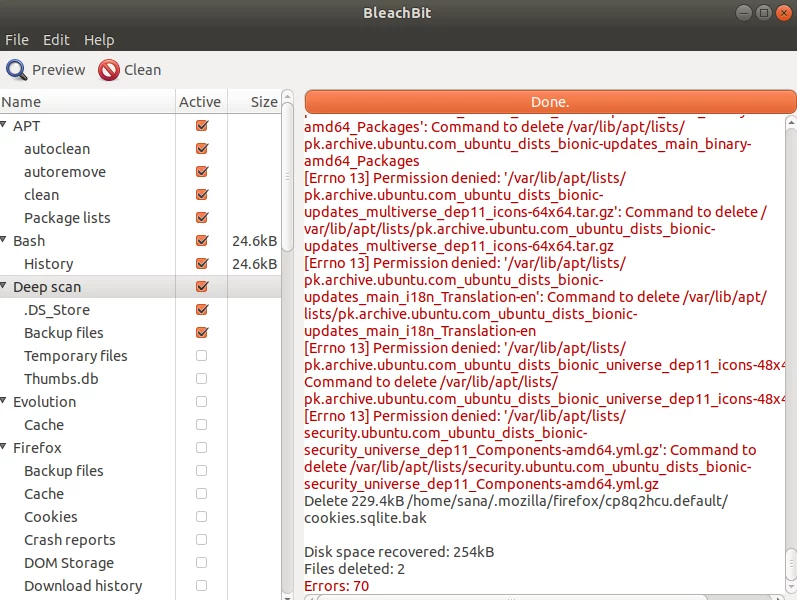Enable the Temporary files checkbox
Image resolution: width=797 pixels, height=600 pixels.
(202, 355)
